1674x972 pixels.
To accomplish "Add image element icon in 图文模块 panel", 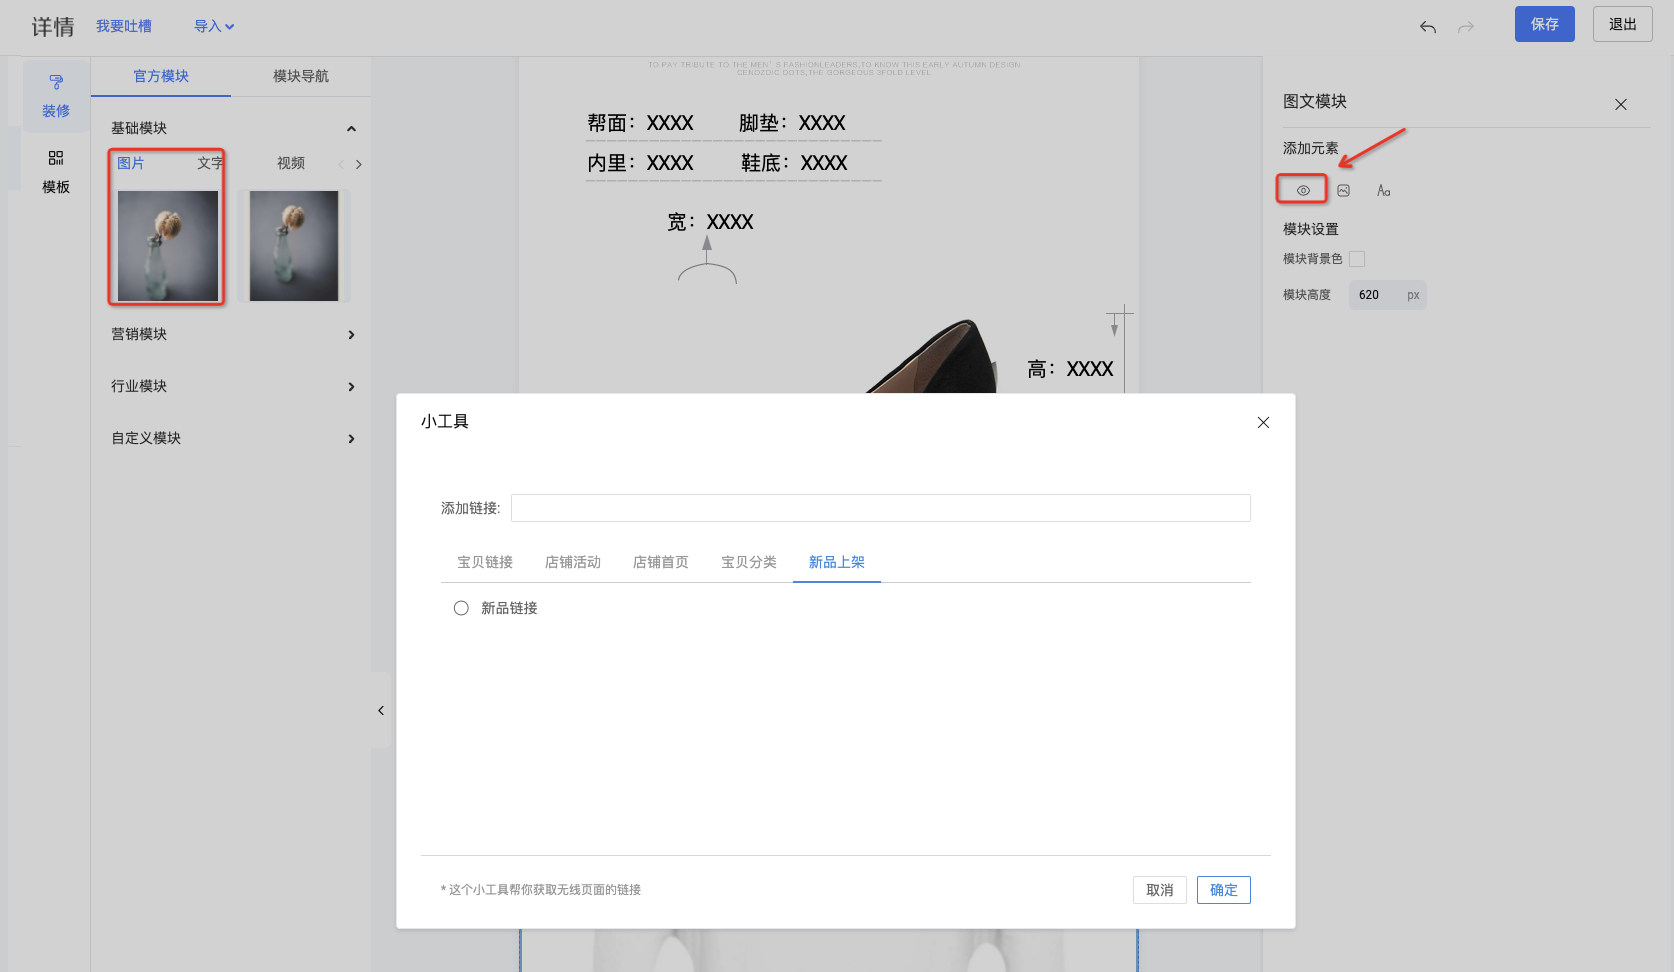I will click(1344, 190).
